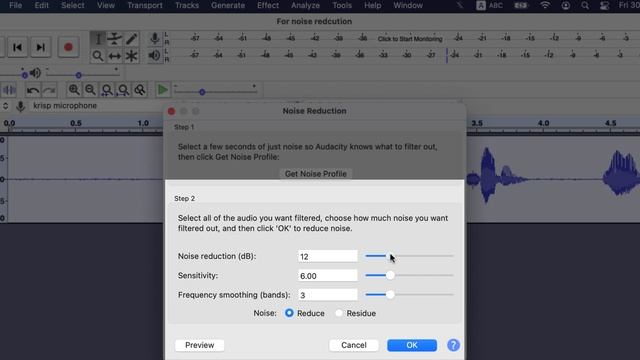
Task: Select the Draw pencil tool
Action: tap(131, 39)
